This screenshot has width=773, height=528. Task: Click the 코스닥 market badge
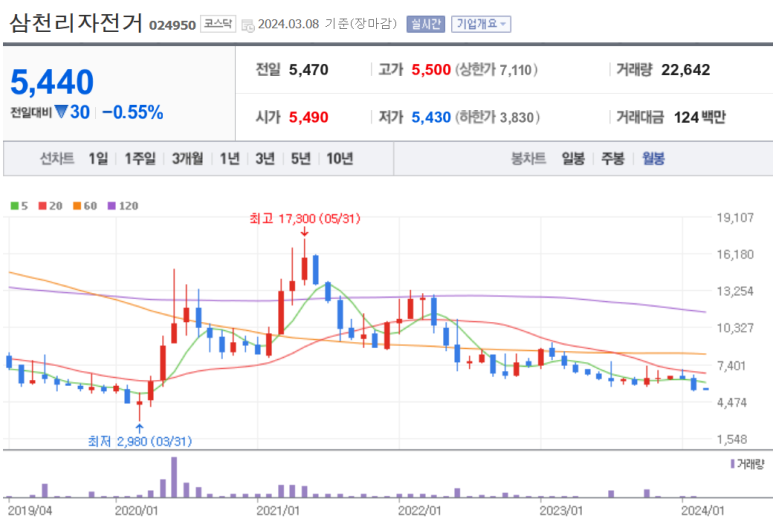click(218, 24)
